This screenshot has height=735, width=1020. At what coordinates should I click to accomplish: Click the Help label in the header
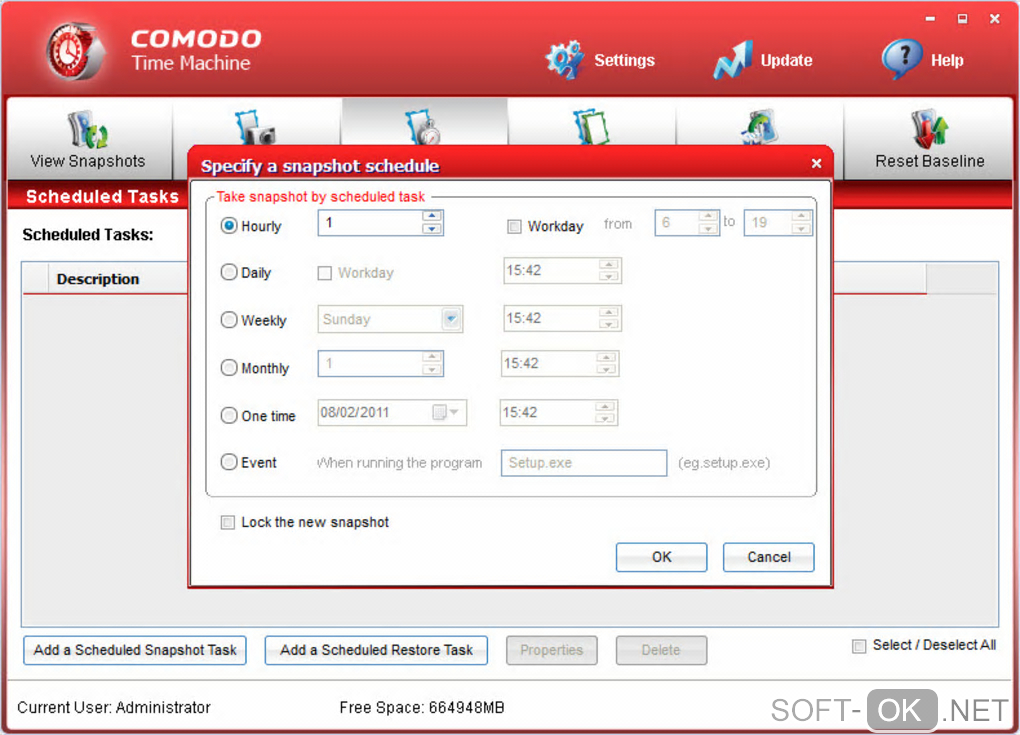coord(946,60)
